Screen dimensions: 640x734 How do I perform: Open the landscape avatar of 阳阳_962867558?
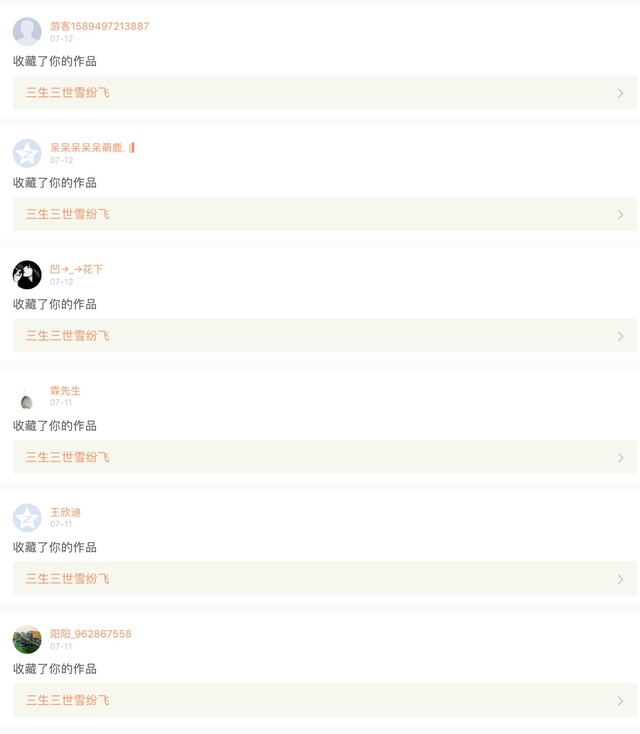tap(27, 640)
